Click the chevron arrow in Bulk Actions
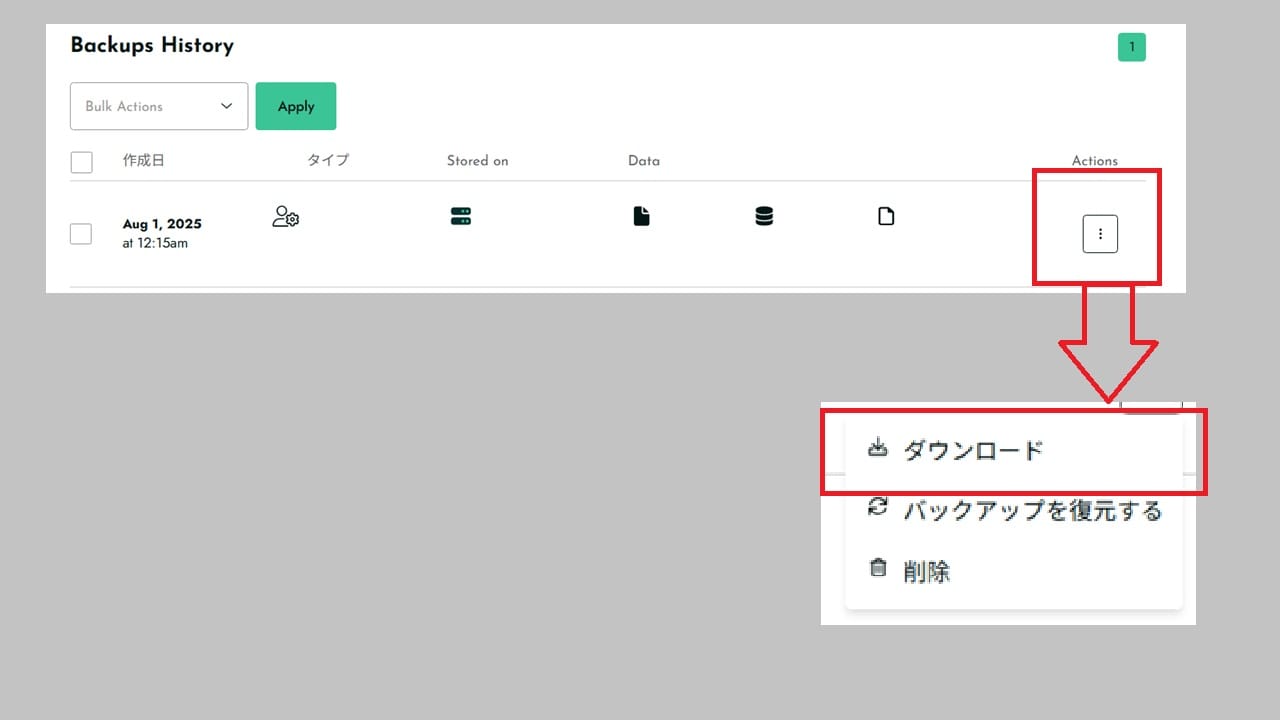 pos(227,106)
